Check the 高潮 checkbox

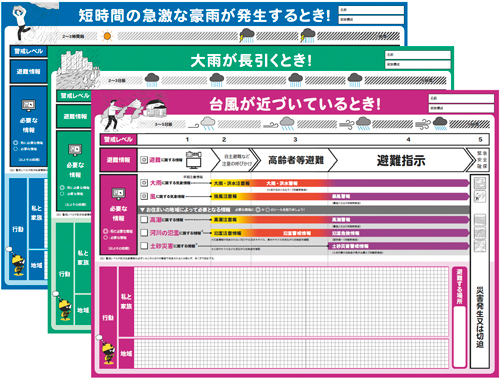(144, 220)
